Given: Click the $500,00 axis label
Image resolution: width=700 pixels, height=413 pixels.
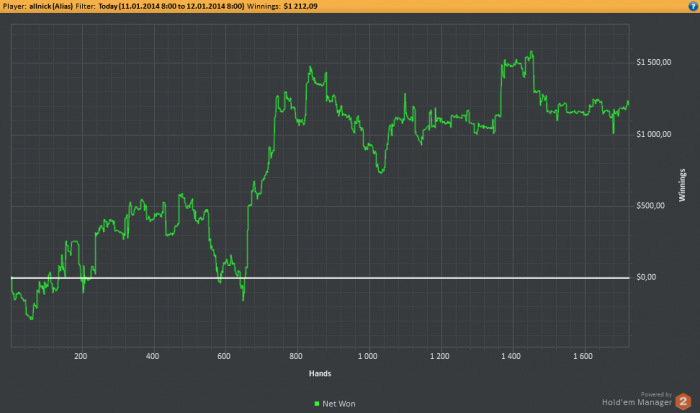Looking at the screenshot, I should [x=650, y=206].
